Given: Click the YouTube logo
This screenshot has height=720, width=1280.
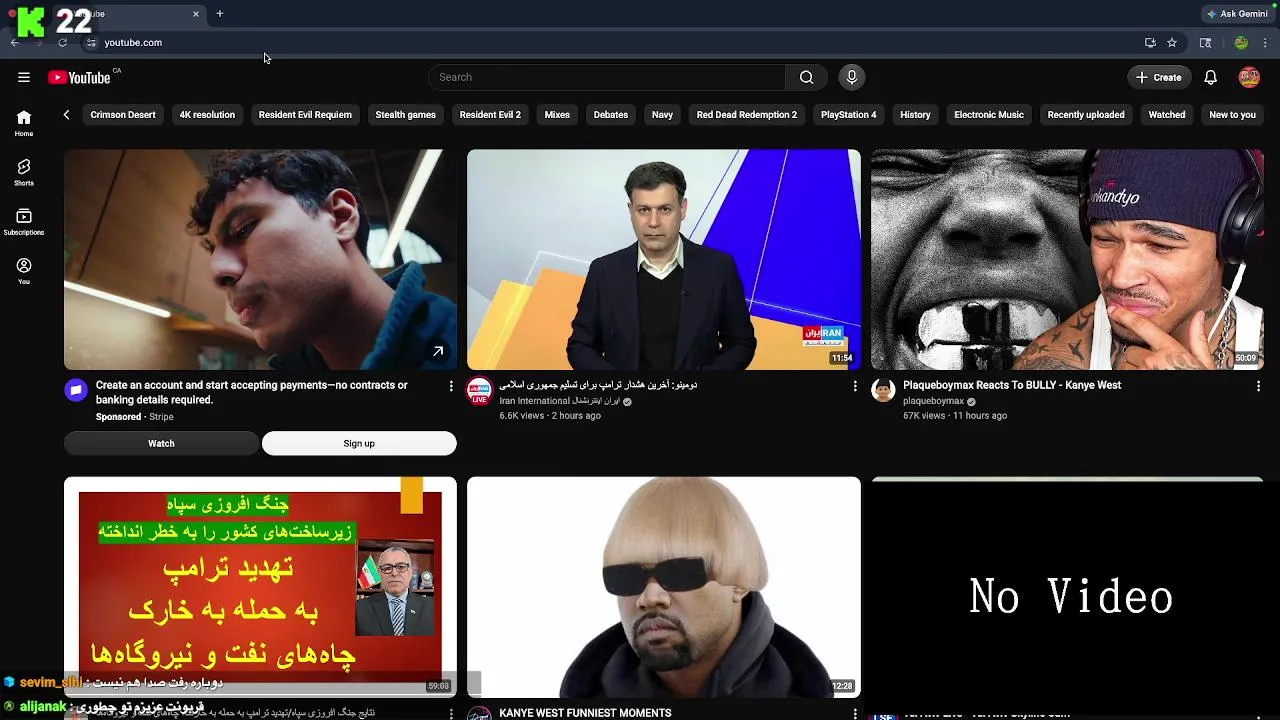Looking at the screenshot, I should pos(79,78).
